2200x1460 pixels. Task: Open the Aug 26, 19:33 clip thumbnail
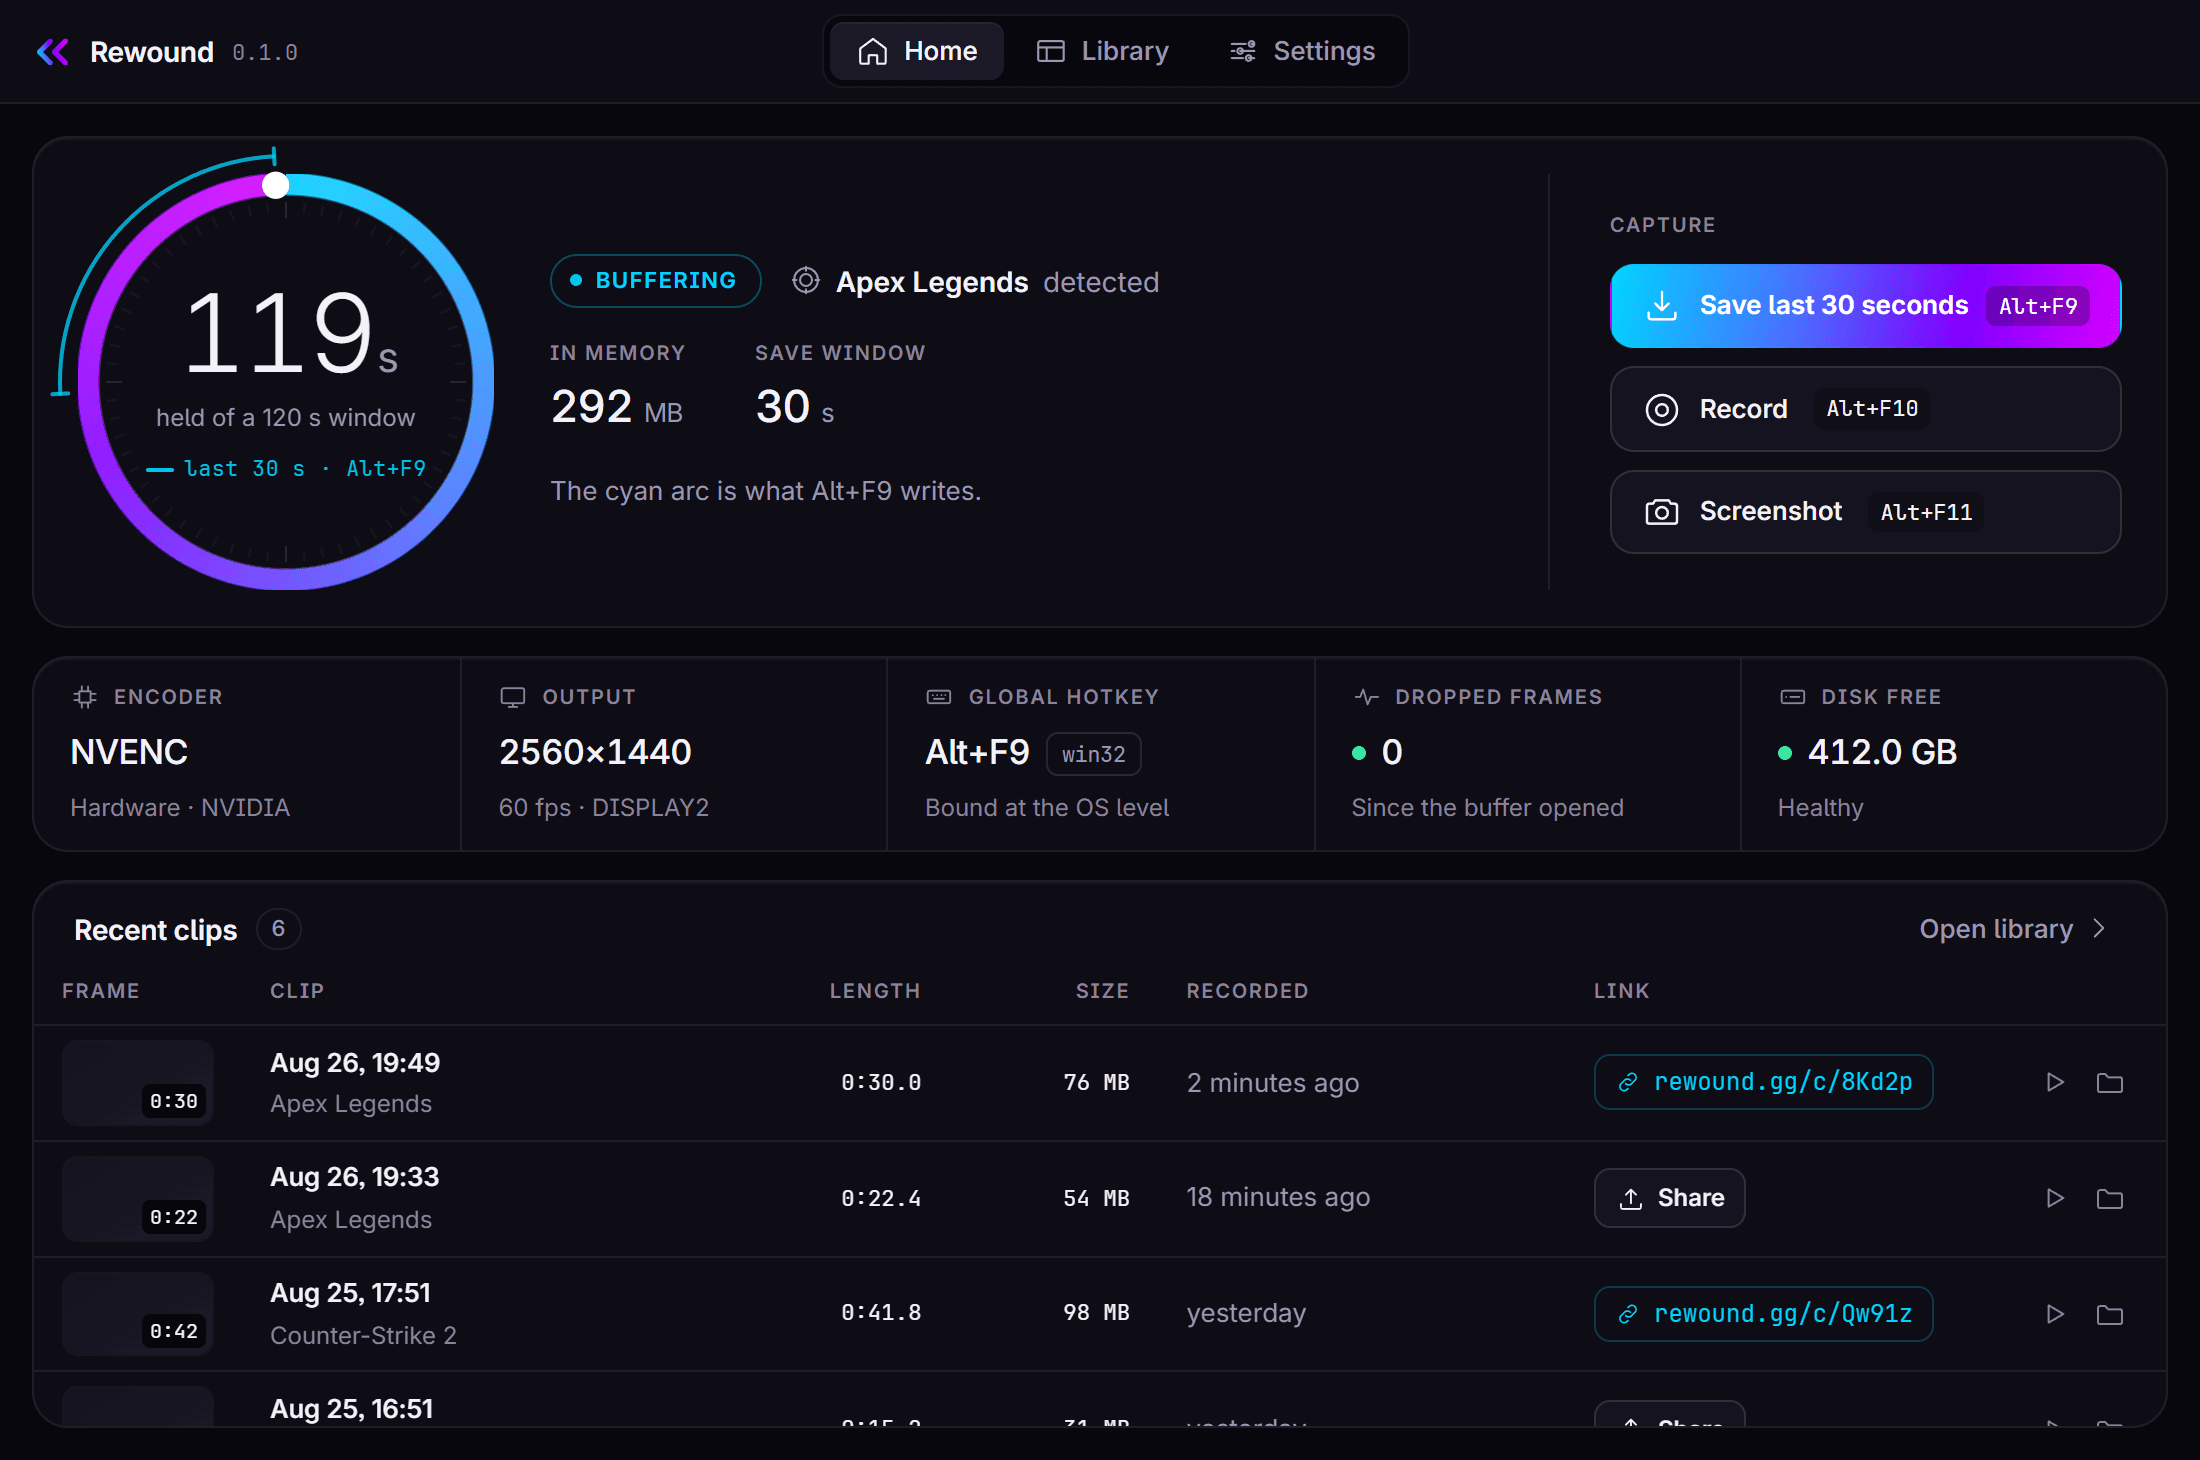[x=138, y=1199]
